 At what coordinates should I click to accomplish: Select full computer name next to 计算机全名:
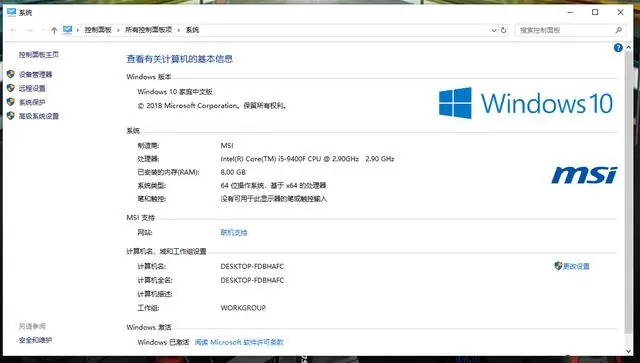[252, 280]
